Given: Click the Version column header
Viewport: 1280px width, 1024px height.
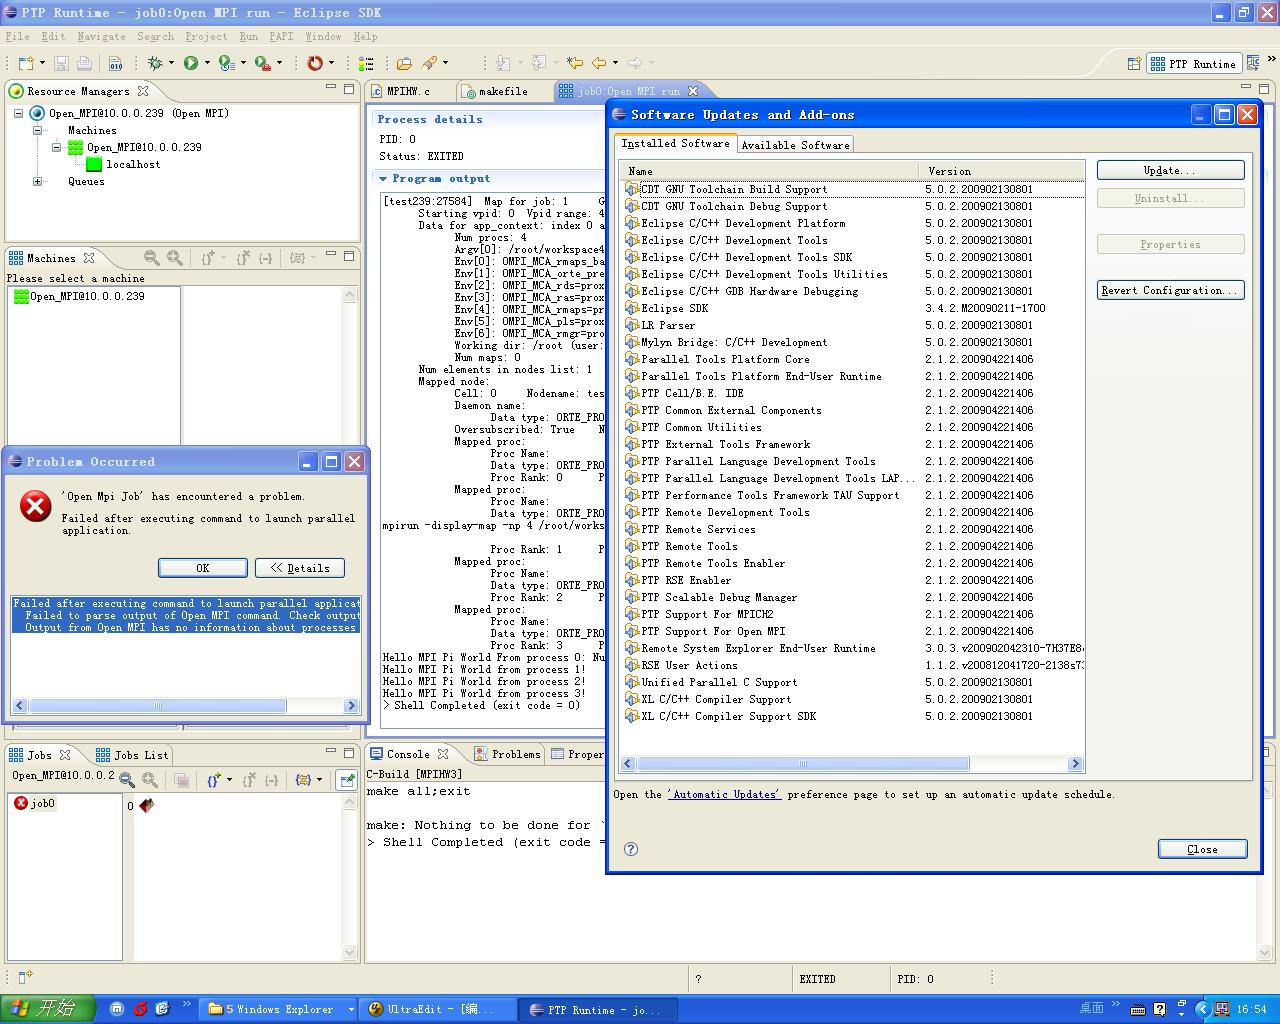Looking at the screenshot, I should (x=1003, y=171).
